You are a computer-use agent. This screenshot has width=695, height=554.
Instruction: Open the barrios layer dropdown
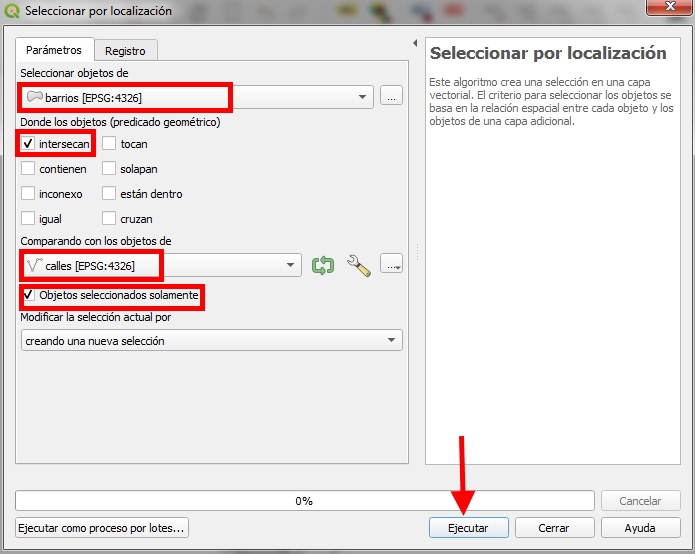tap(197, 97)
